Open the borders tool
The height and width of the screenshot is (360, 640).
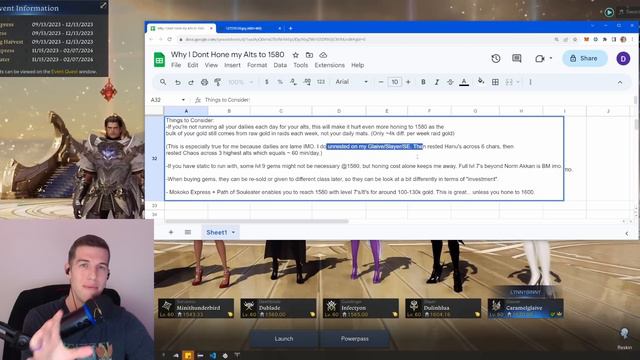click(x=495, y=82)
